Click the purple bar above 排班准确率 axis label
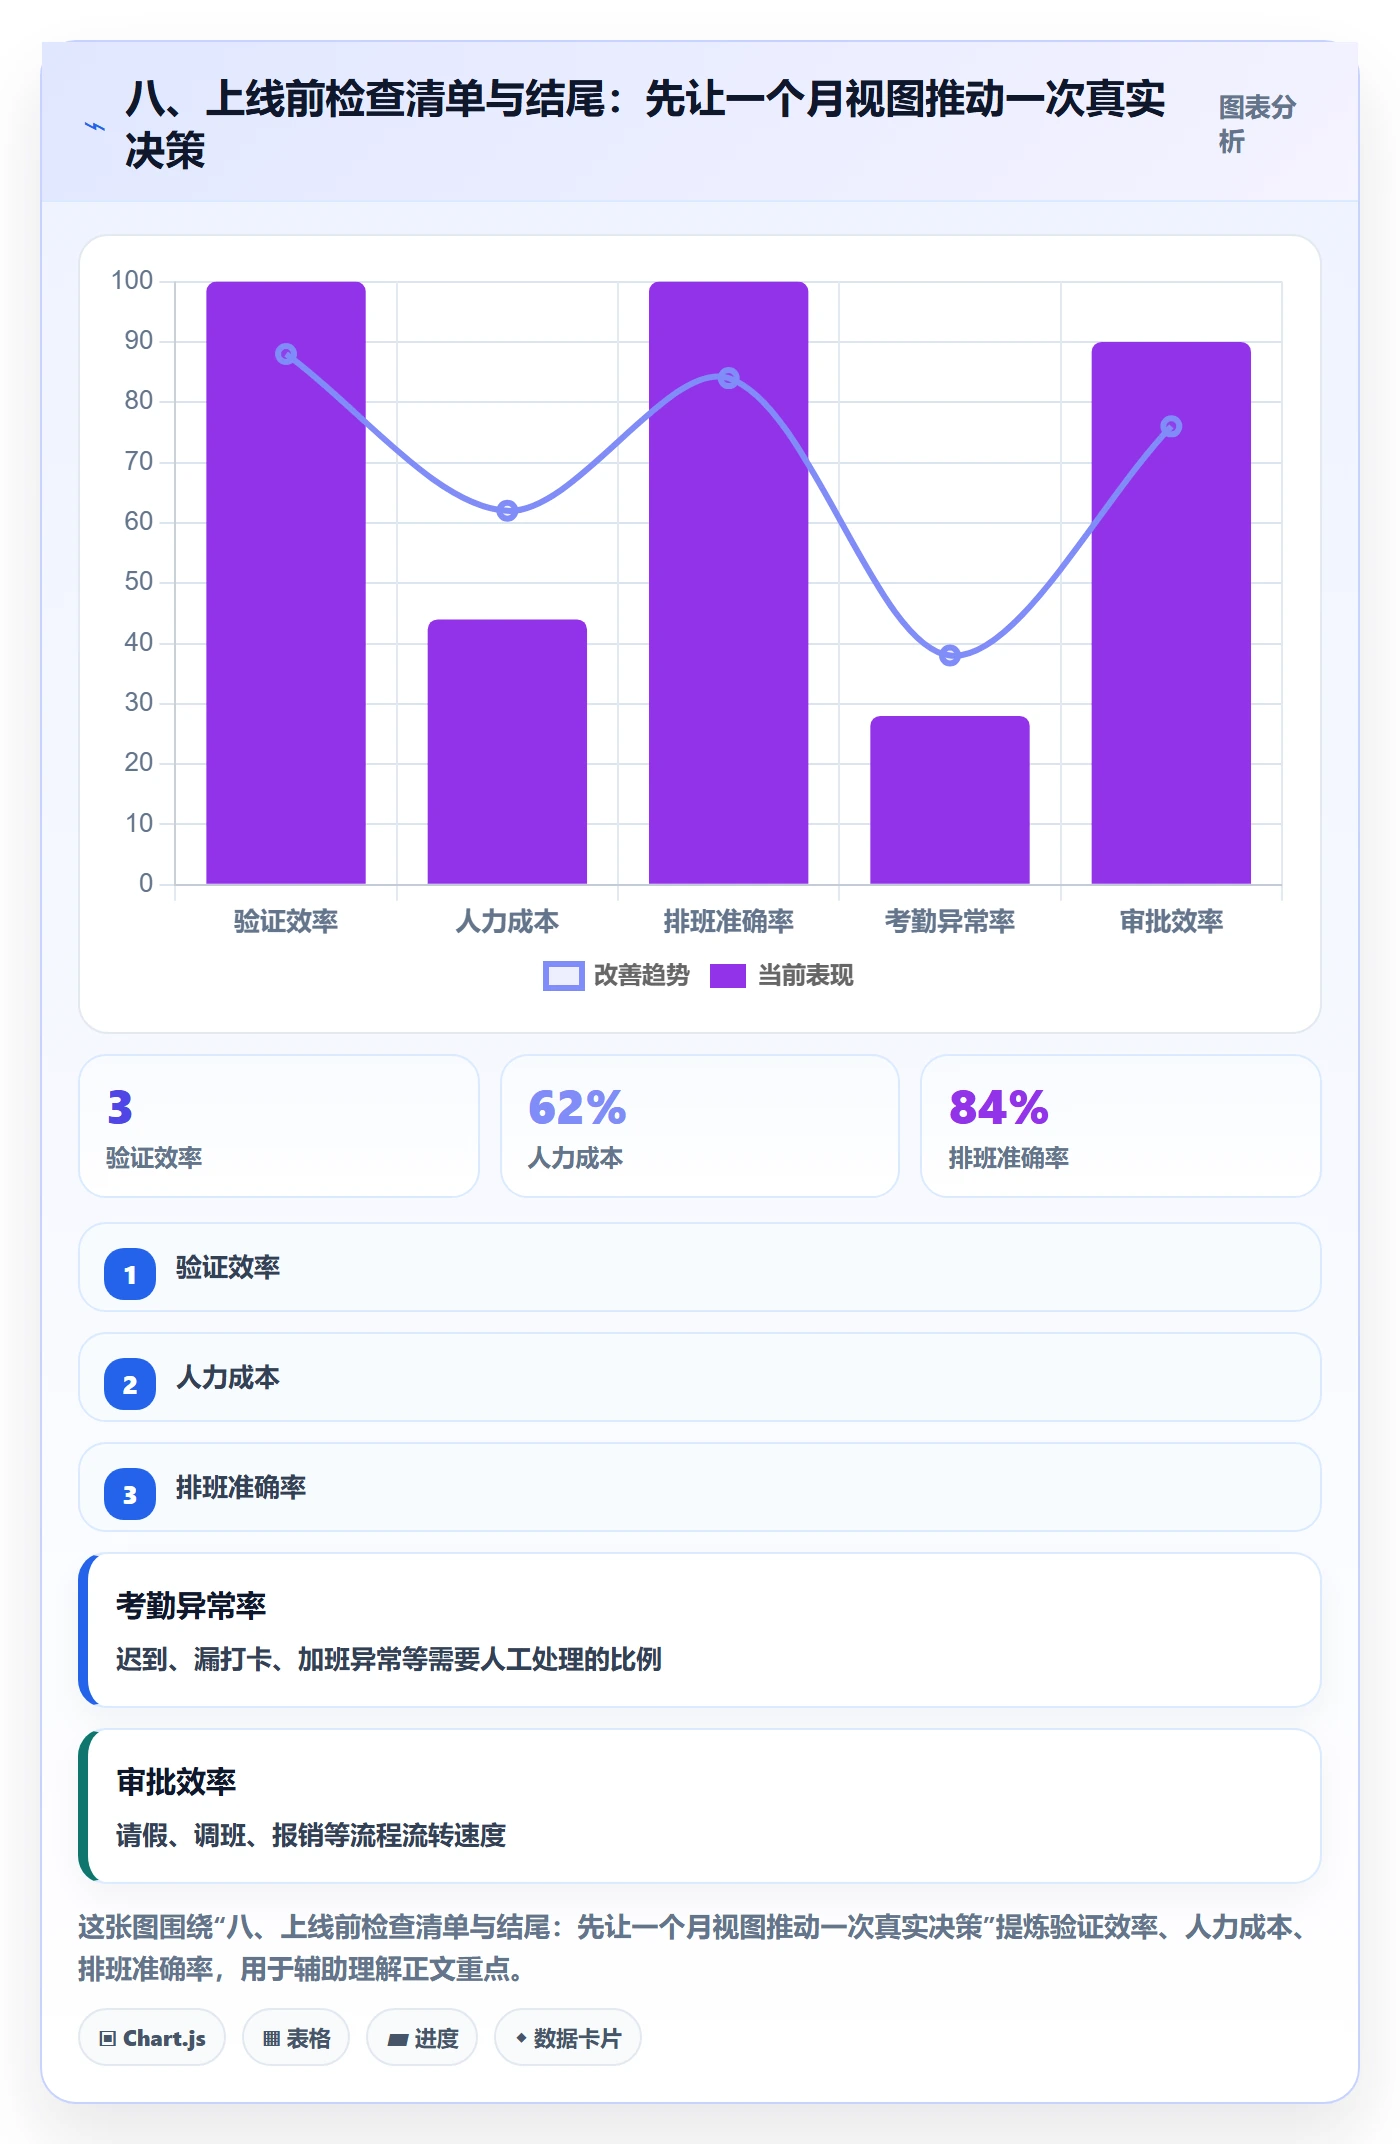The width and height of the screenshot is (1400, 2144). (x=728, y=583)
